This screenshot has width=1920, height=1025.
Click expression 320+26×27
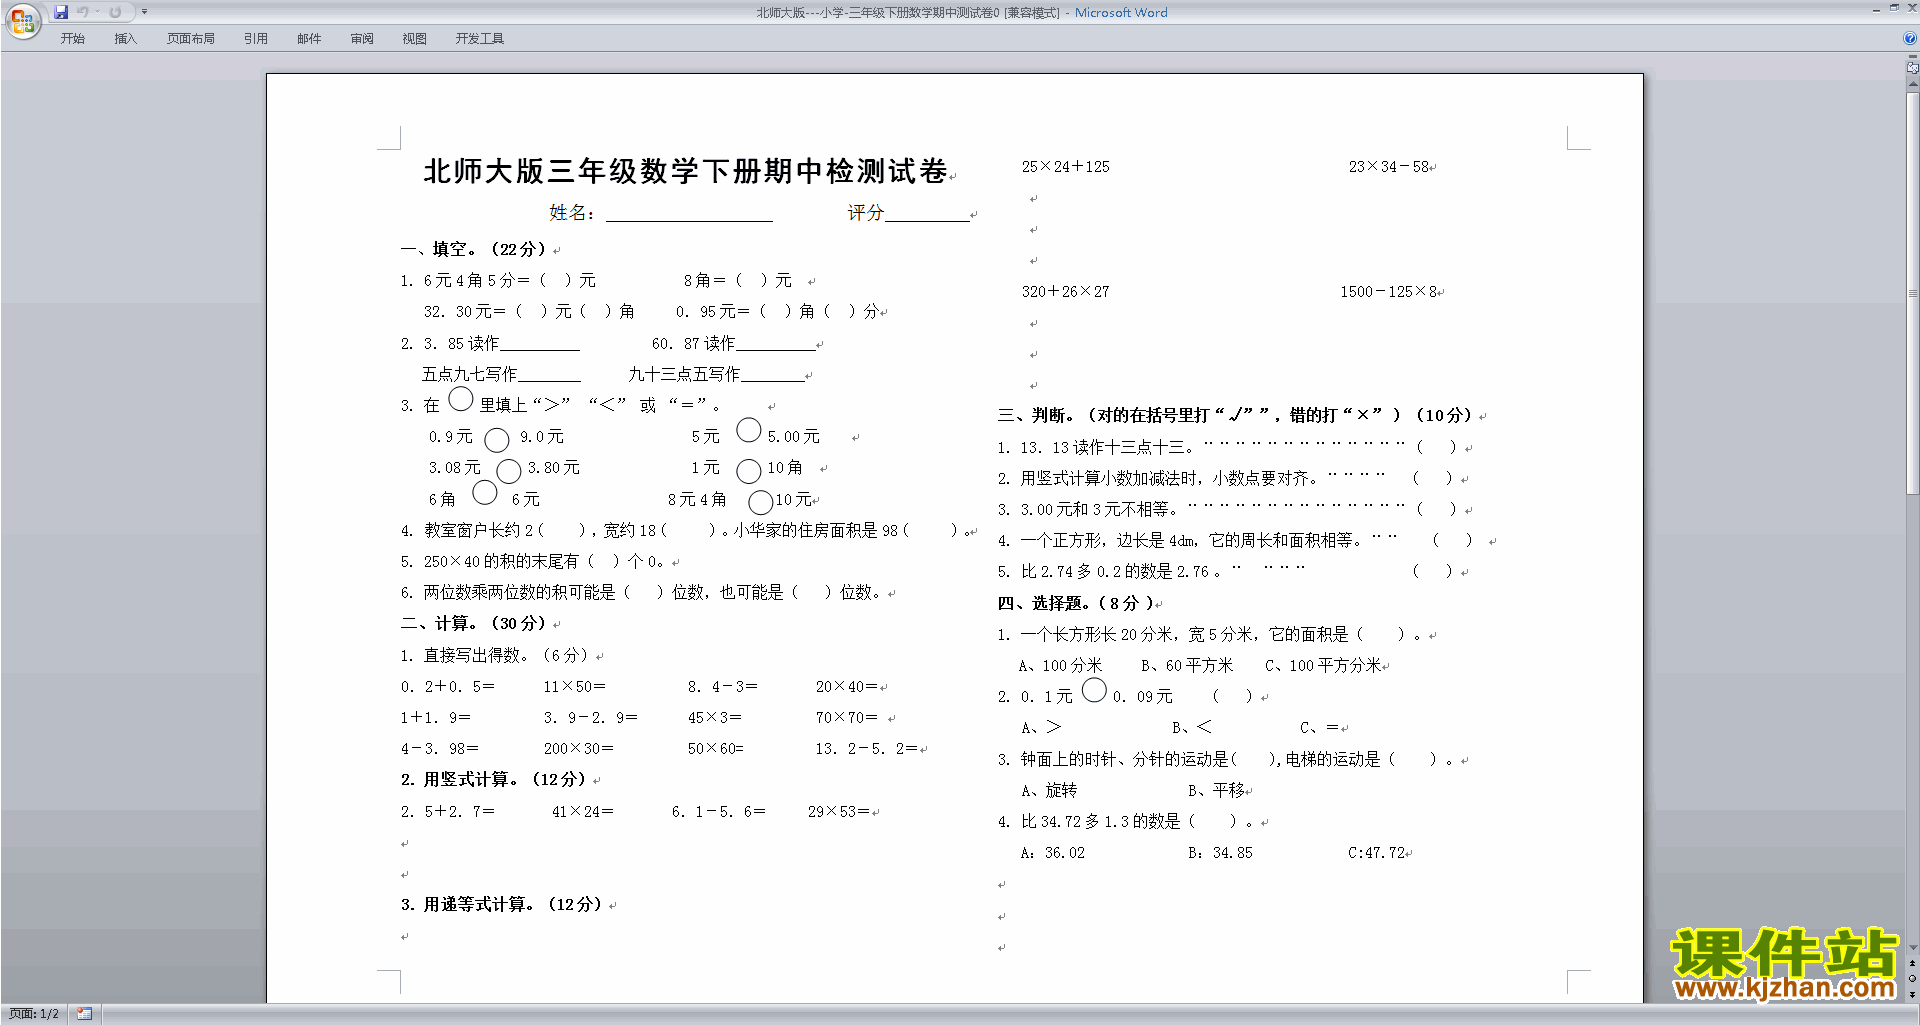pos(1065,292)
